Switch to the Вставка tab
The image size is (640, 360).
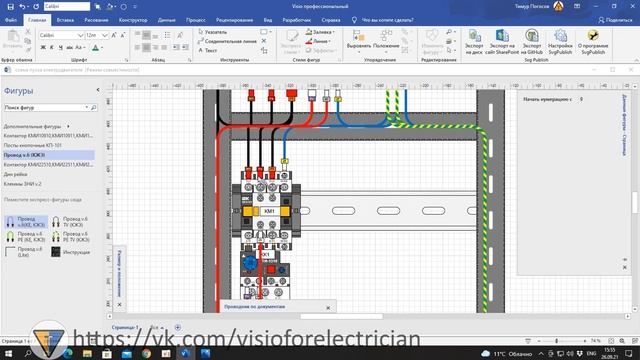65,20
